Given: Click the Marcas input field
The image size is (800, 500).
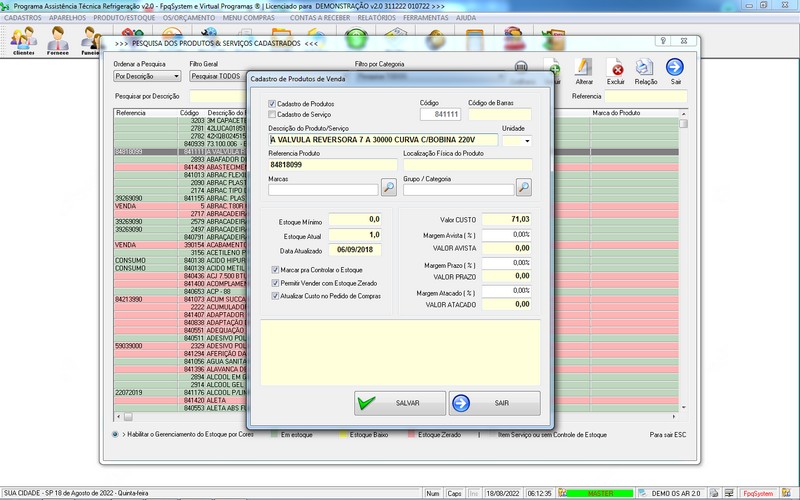Looking at the screenshot, I should (323, 190).
